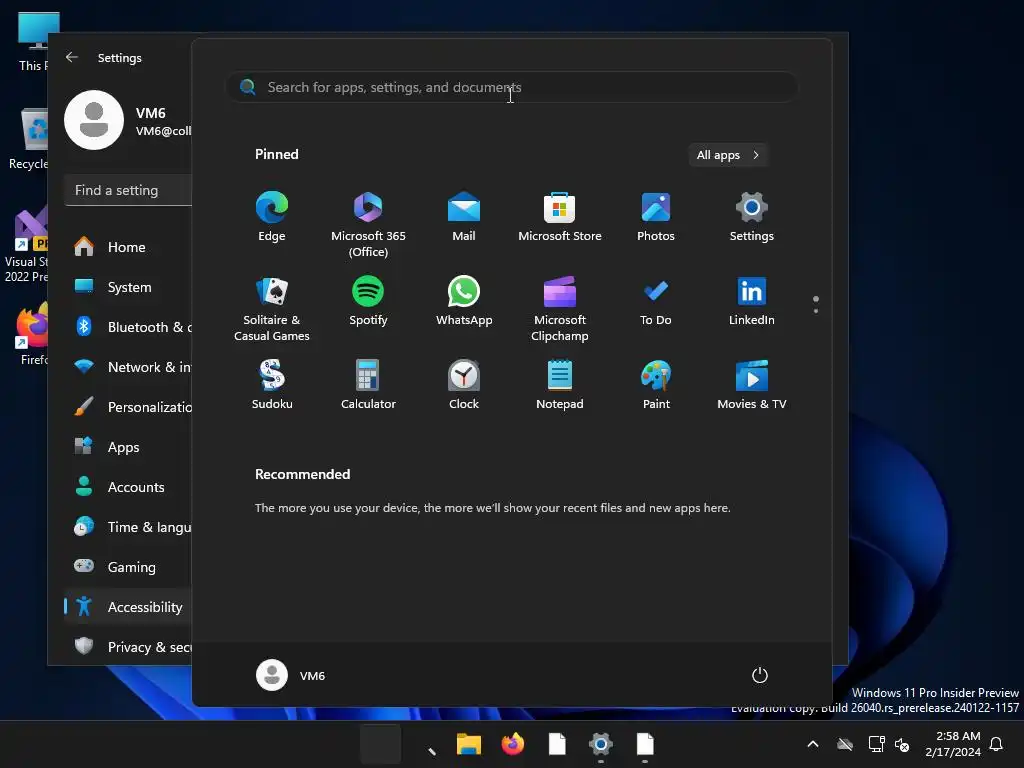
Task: Open the VM6 user account in Start menu
Action: pyautogui.click(x=291, y=675)
